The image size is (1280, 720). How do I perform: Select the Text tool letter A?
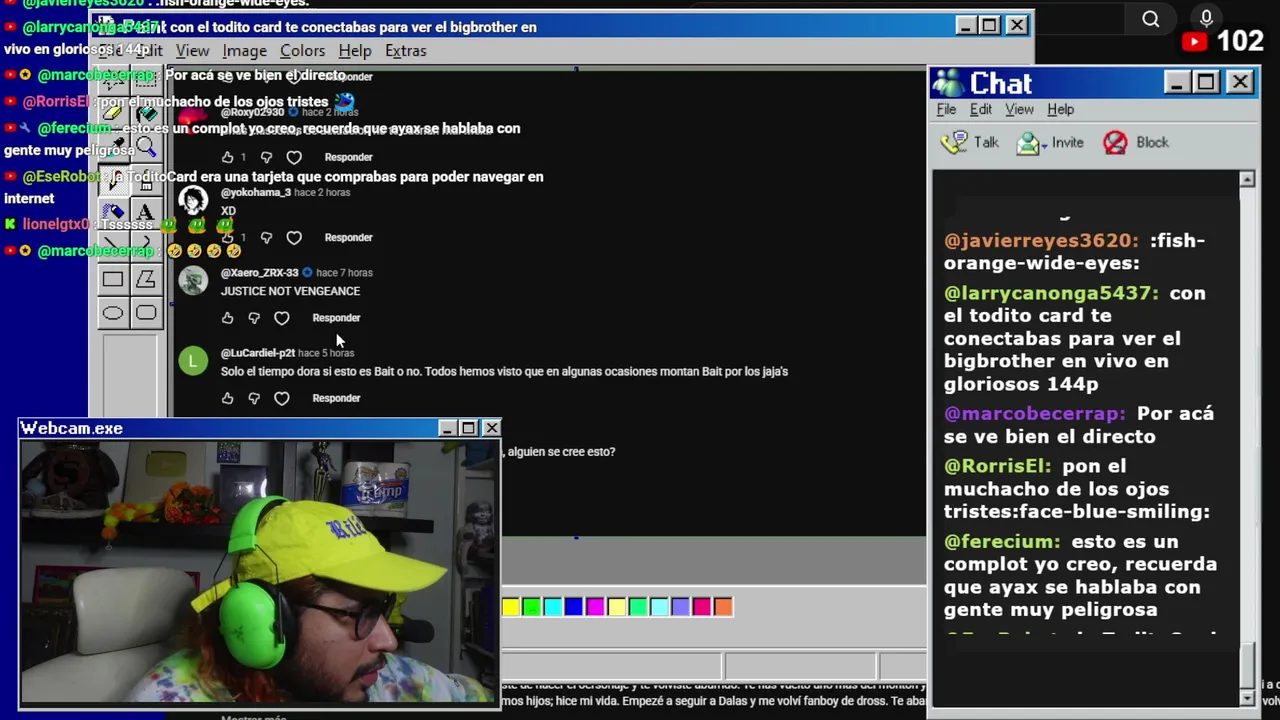146,212
